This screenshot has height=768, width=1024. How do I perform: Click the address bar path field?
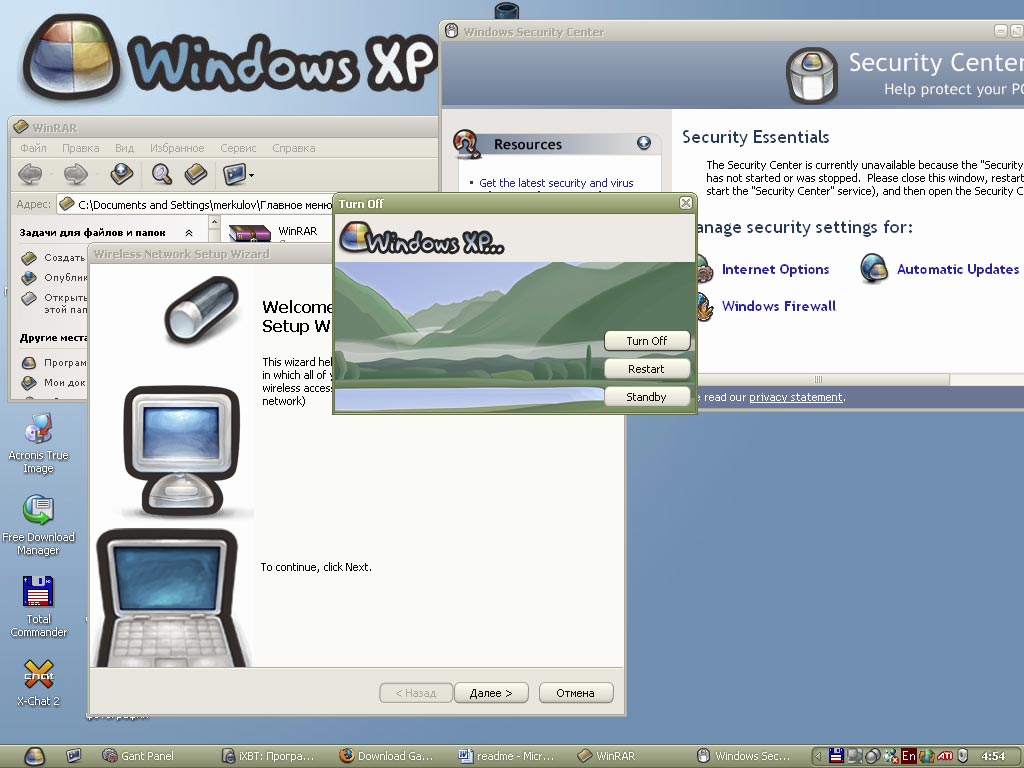click(x=196, y=205)
